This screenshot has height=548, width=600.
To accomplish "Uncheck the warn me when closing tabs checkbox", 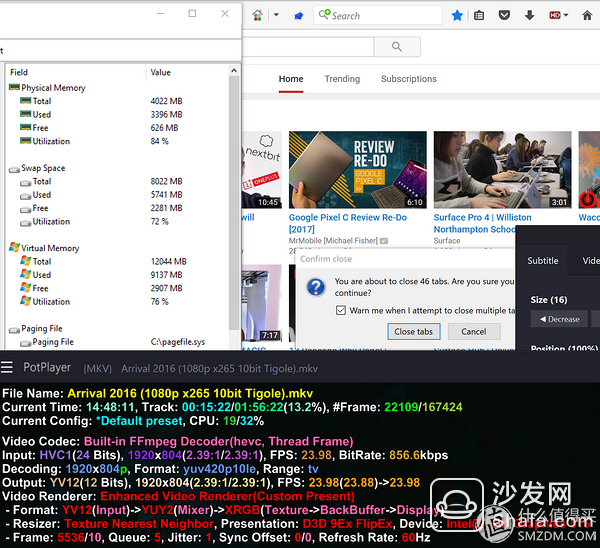I will click(341, 310).
